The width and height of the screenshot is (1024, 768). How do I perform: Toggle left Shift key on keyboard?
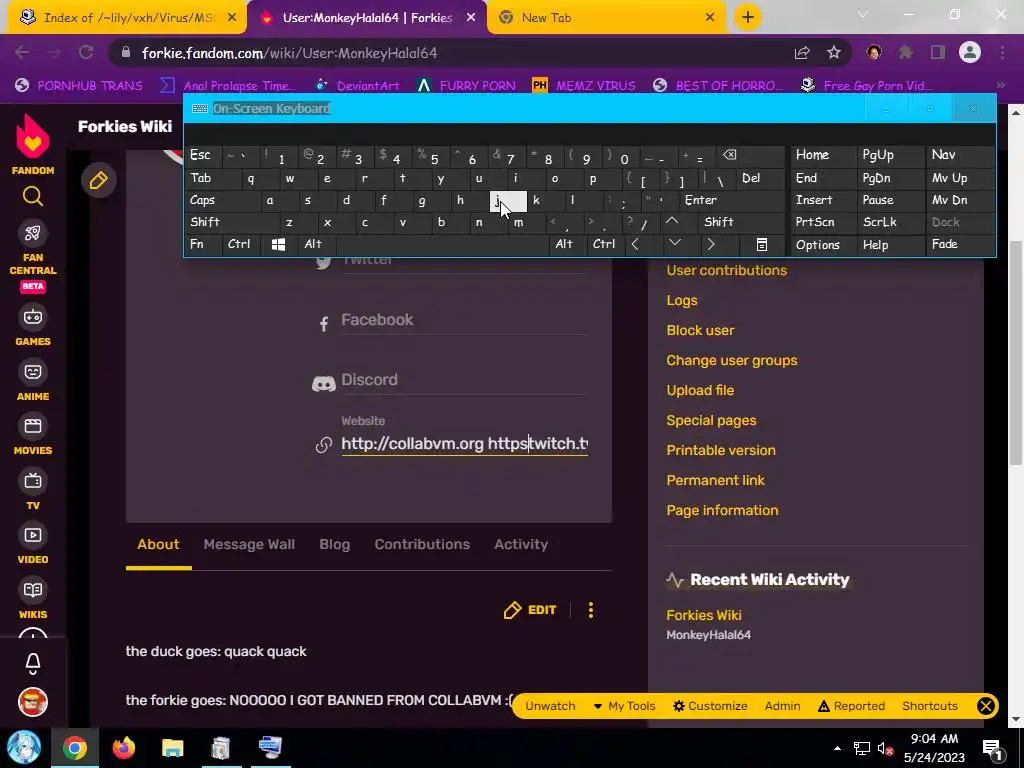(231, 222)
